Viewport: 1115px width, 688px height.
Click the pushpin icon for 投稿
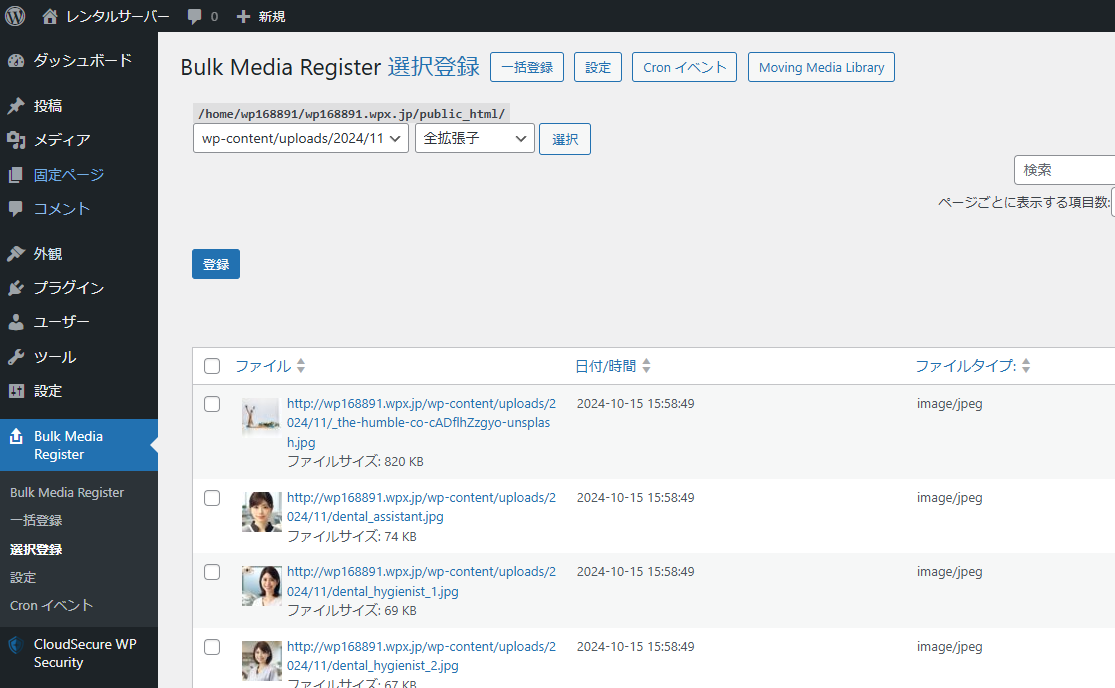tap(16, 106)
